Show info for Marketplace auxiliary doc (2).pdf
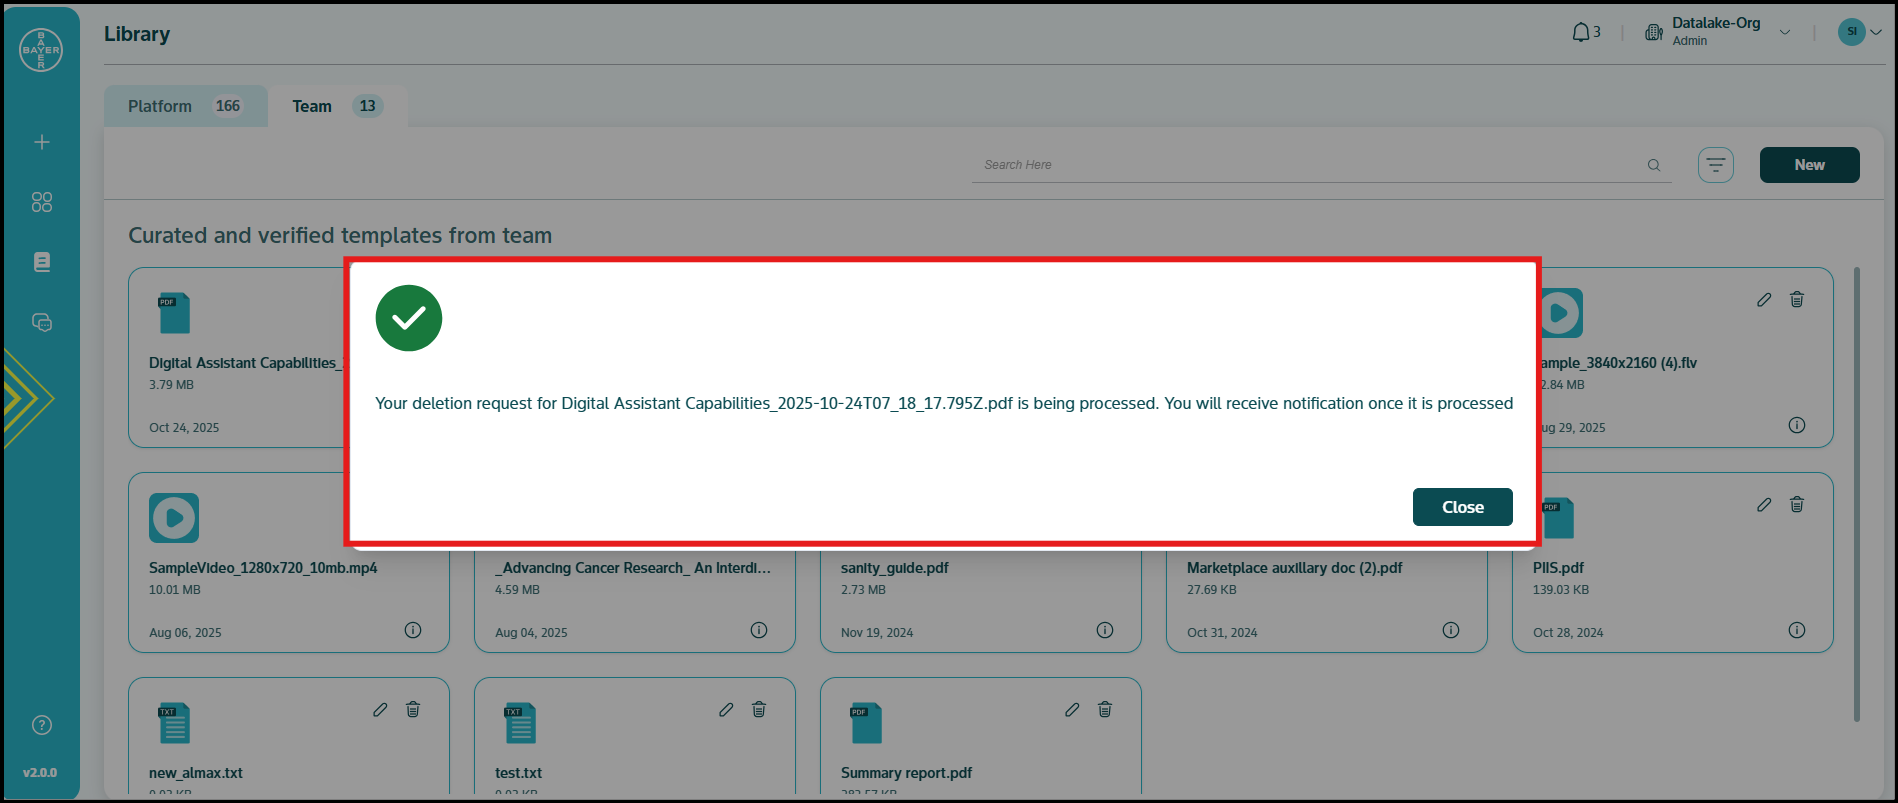Viewport: 1898px width, 803px height. click(x=1451, y=630)
